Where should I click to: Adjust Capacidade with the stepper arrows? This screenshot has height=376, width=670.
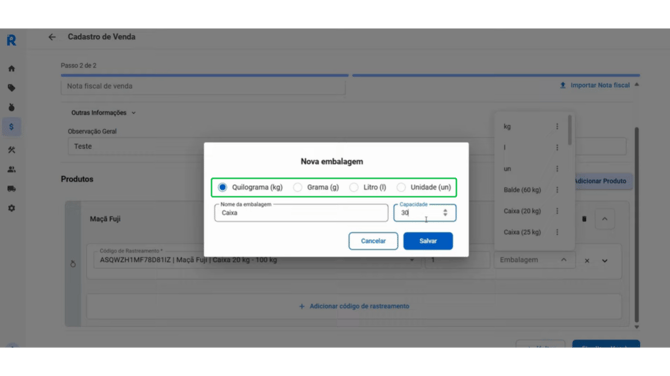[x=445, y=212]
